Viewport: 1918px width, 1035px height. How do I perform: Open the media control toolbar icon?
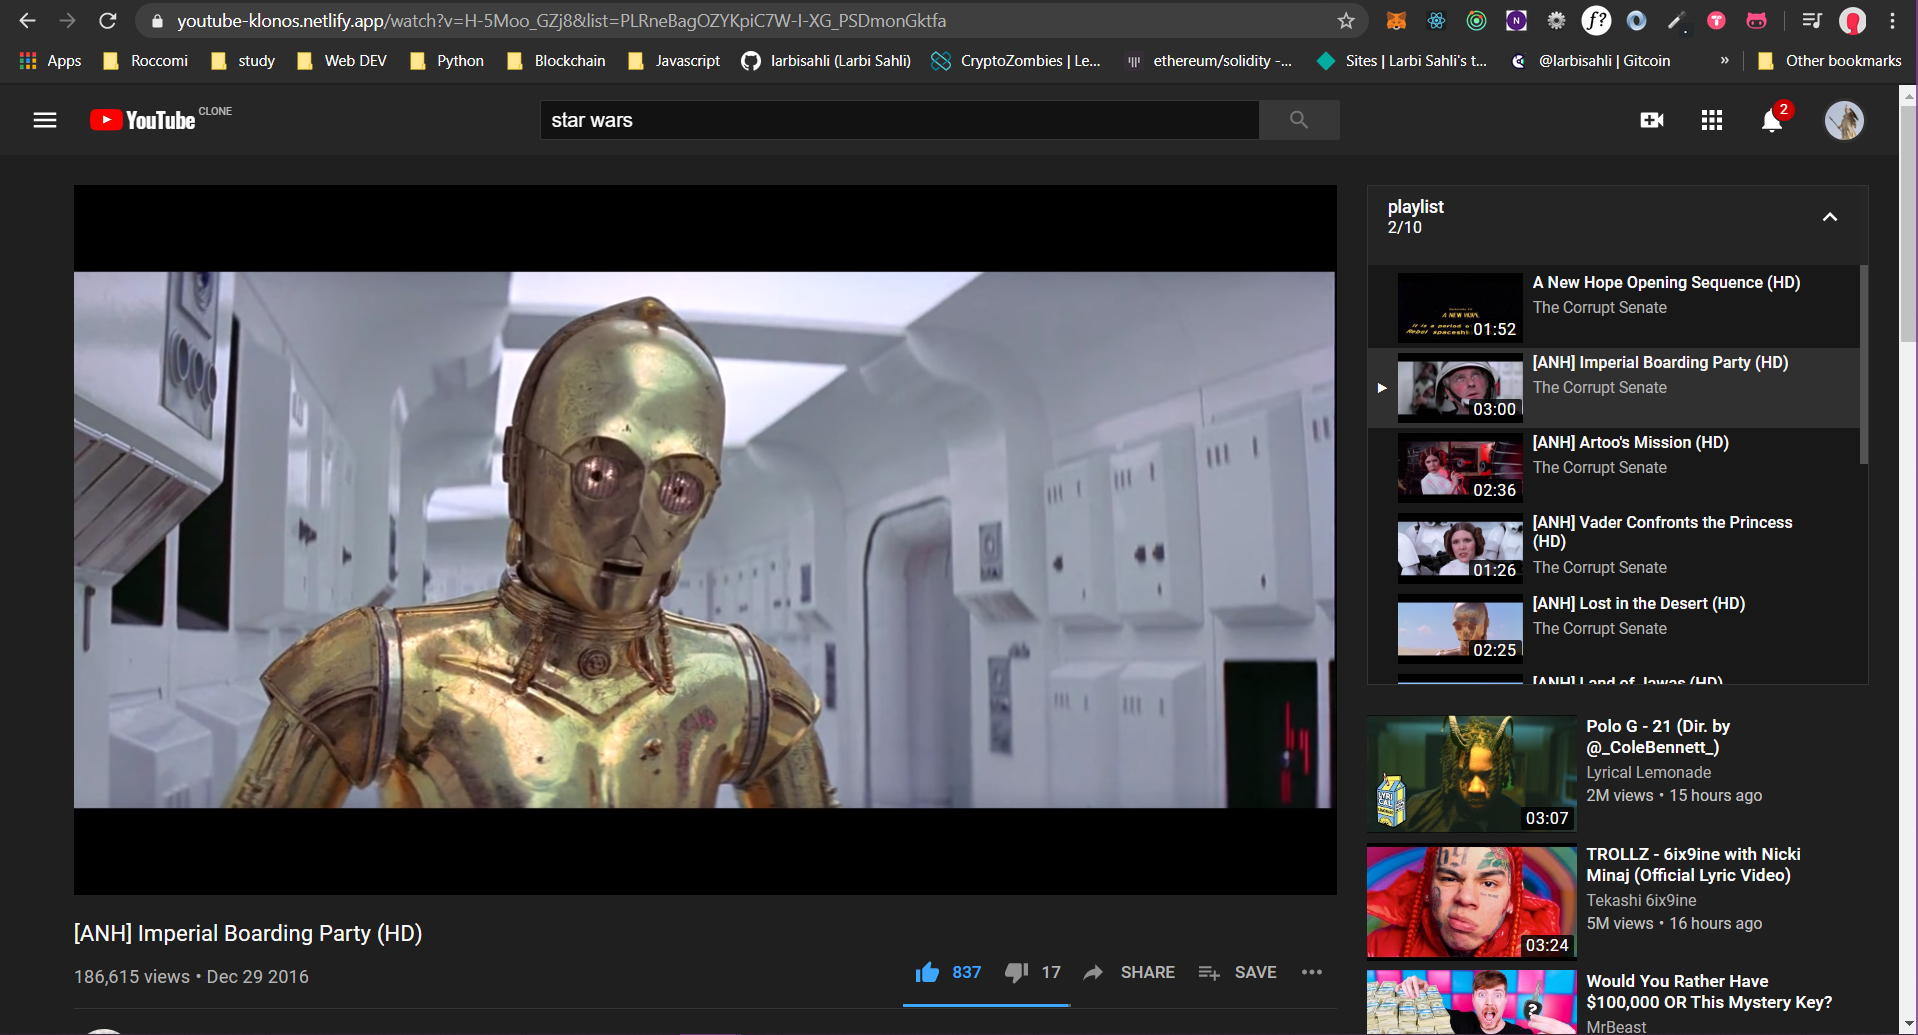[1812, 20]
